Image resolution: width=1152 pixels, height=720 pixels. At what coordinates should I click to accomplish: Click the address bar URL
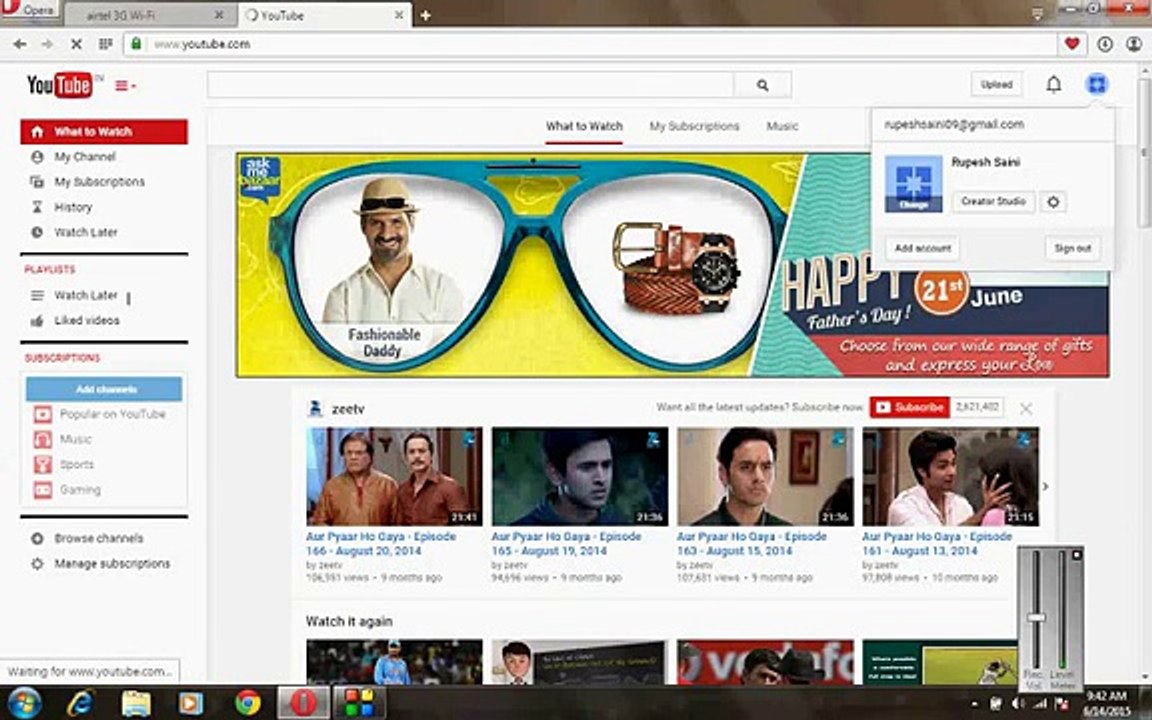(202, 44)
